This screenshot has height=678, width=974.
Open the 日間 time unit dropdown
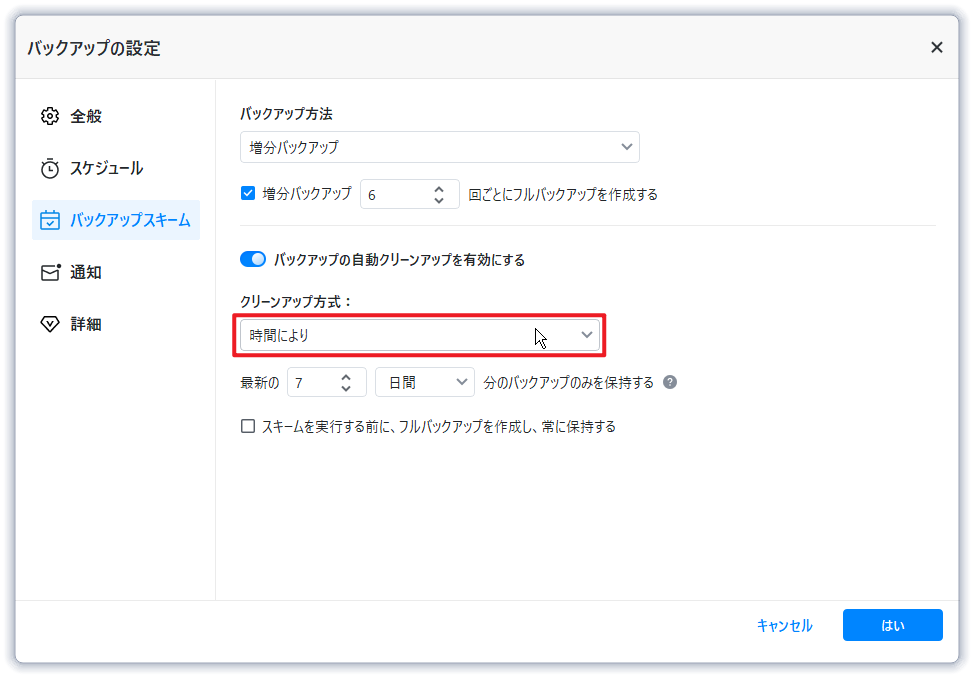click(425, 382)
